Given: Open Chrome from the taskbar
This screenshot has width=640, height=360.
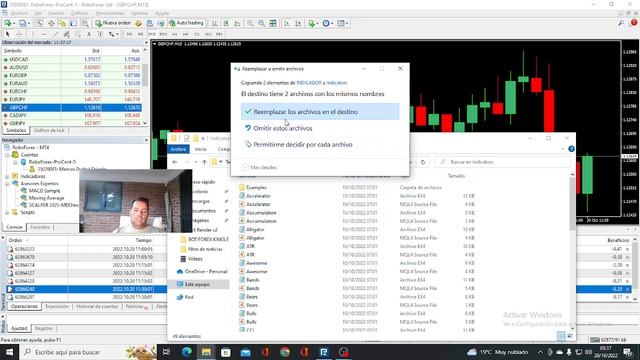Looking at the screenshot, I should [284, 352].
